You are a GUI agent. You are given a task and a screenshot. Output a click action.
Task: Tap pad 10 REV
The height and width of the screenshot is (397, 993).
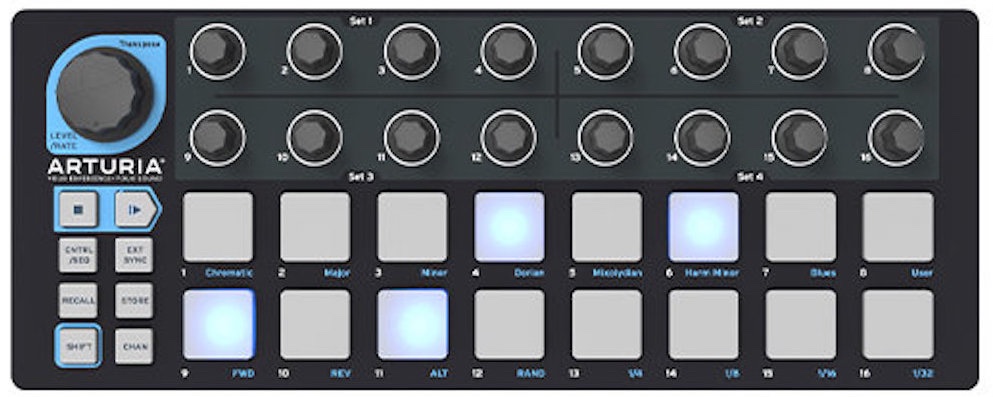[315, 325]
